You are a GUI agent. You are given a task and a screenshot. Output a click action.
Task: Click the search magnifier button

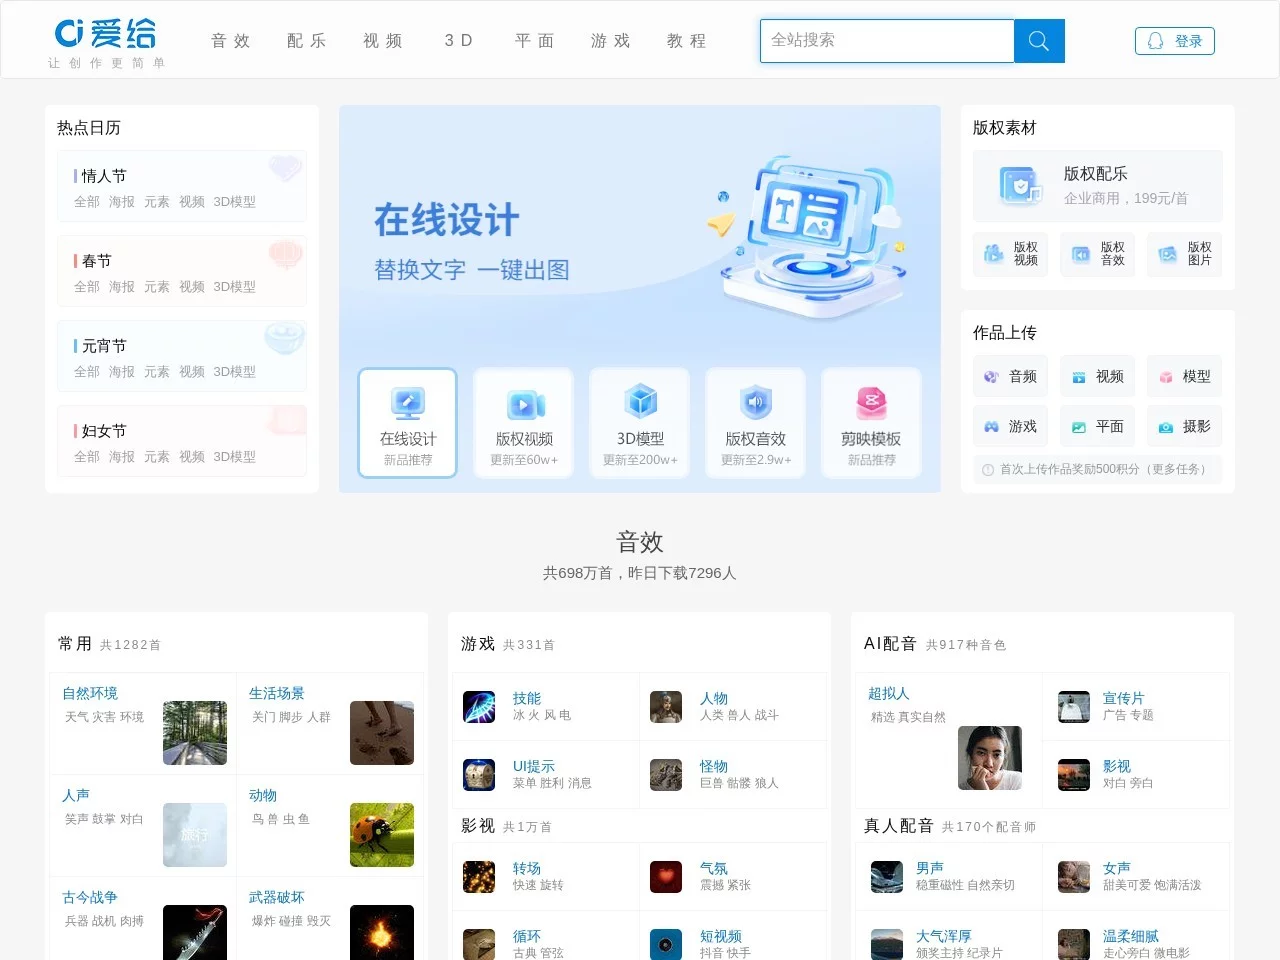1038,41
